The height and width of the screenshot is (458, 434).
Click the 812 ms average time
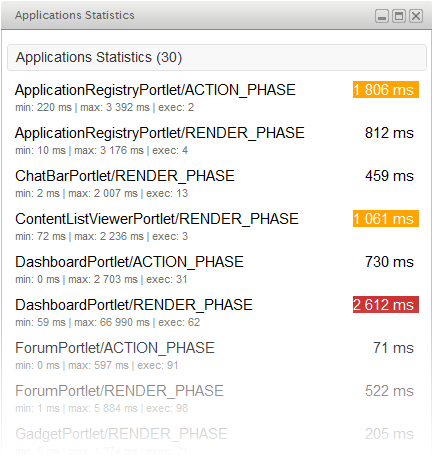click(x=389, y=133)
